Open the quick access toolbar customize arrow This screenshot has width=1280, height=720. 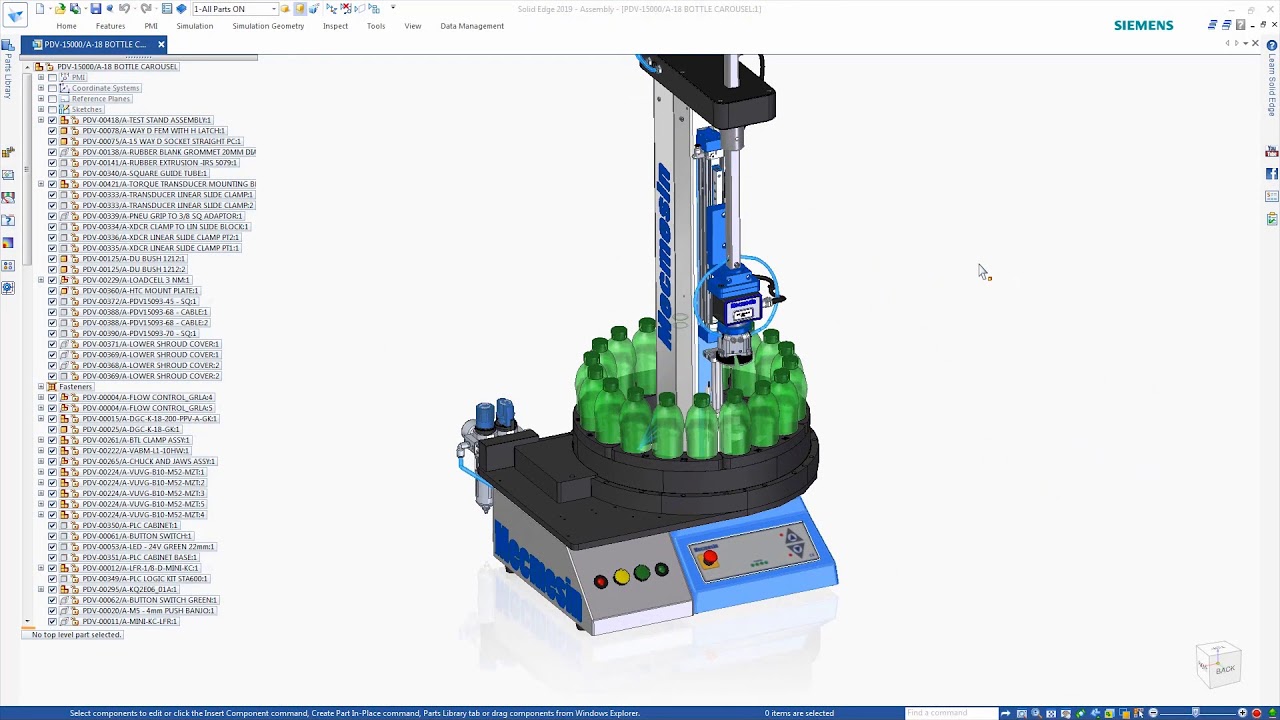(x=393, y=7)
